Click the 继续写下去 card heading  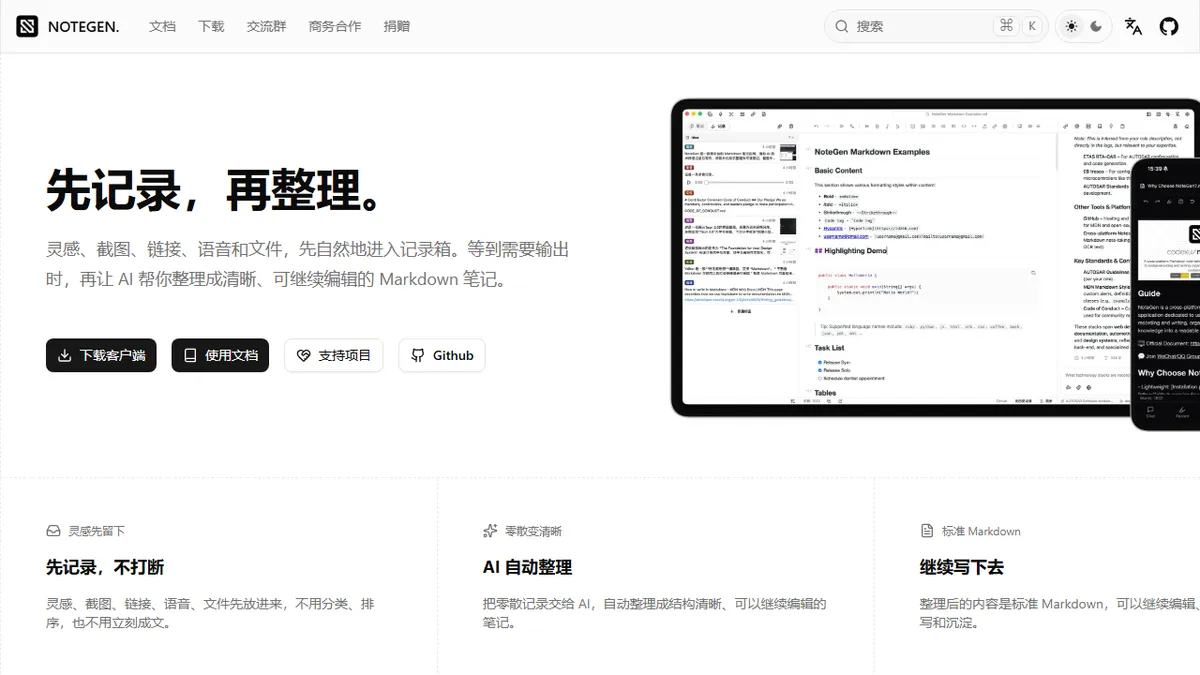point(962,567)
